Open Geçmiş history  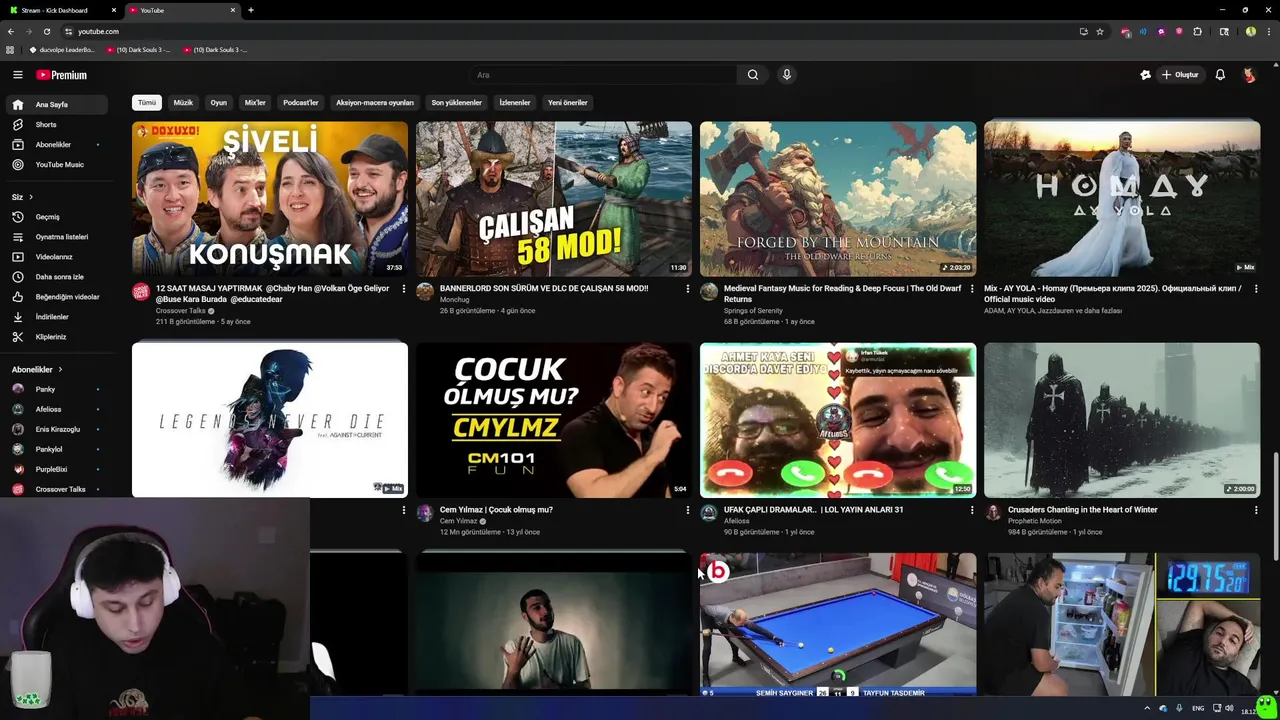coord(59,217)
